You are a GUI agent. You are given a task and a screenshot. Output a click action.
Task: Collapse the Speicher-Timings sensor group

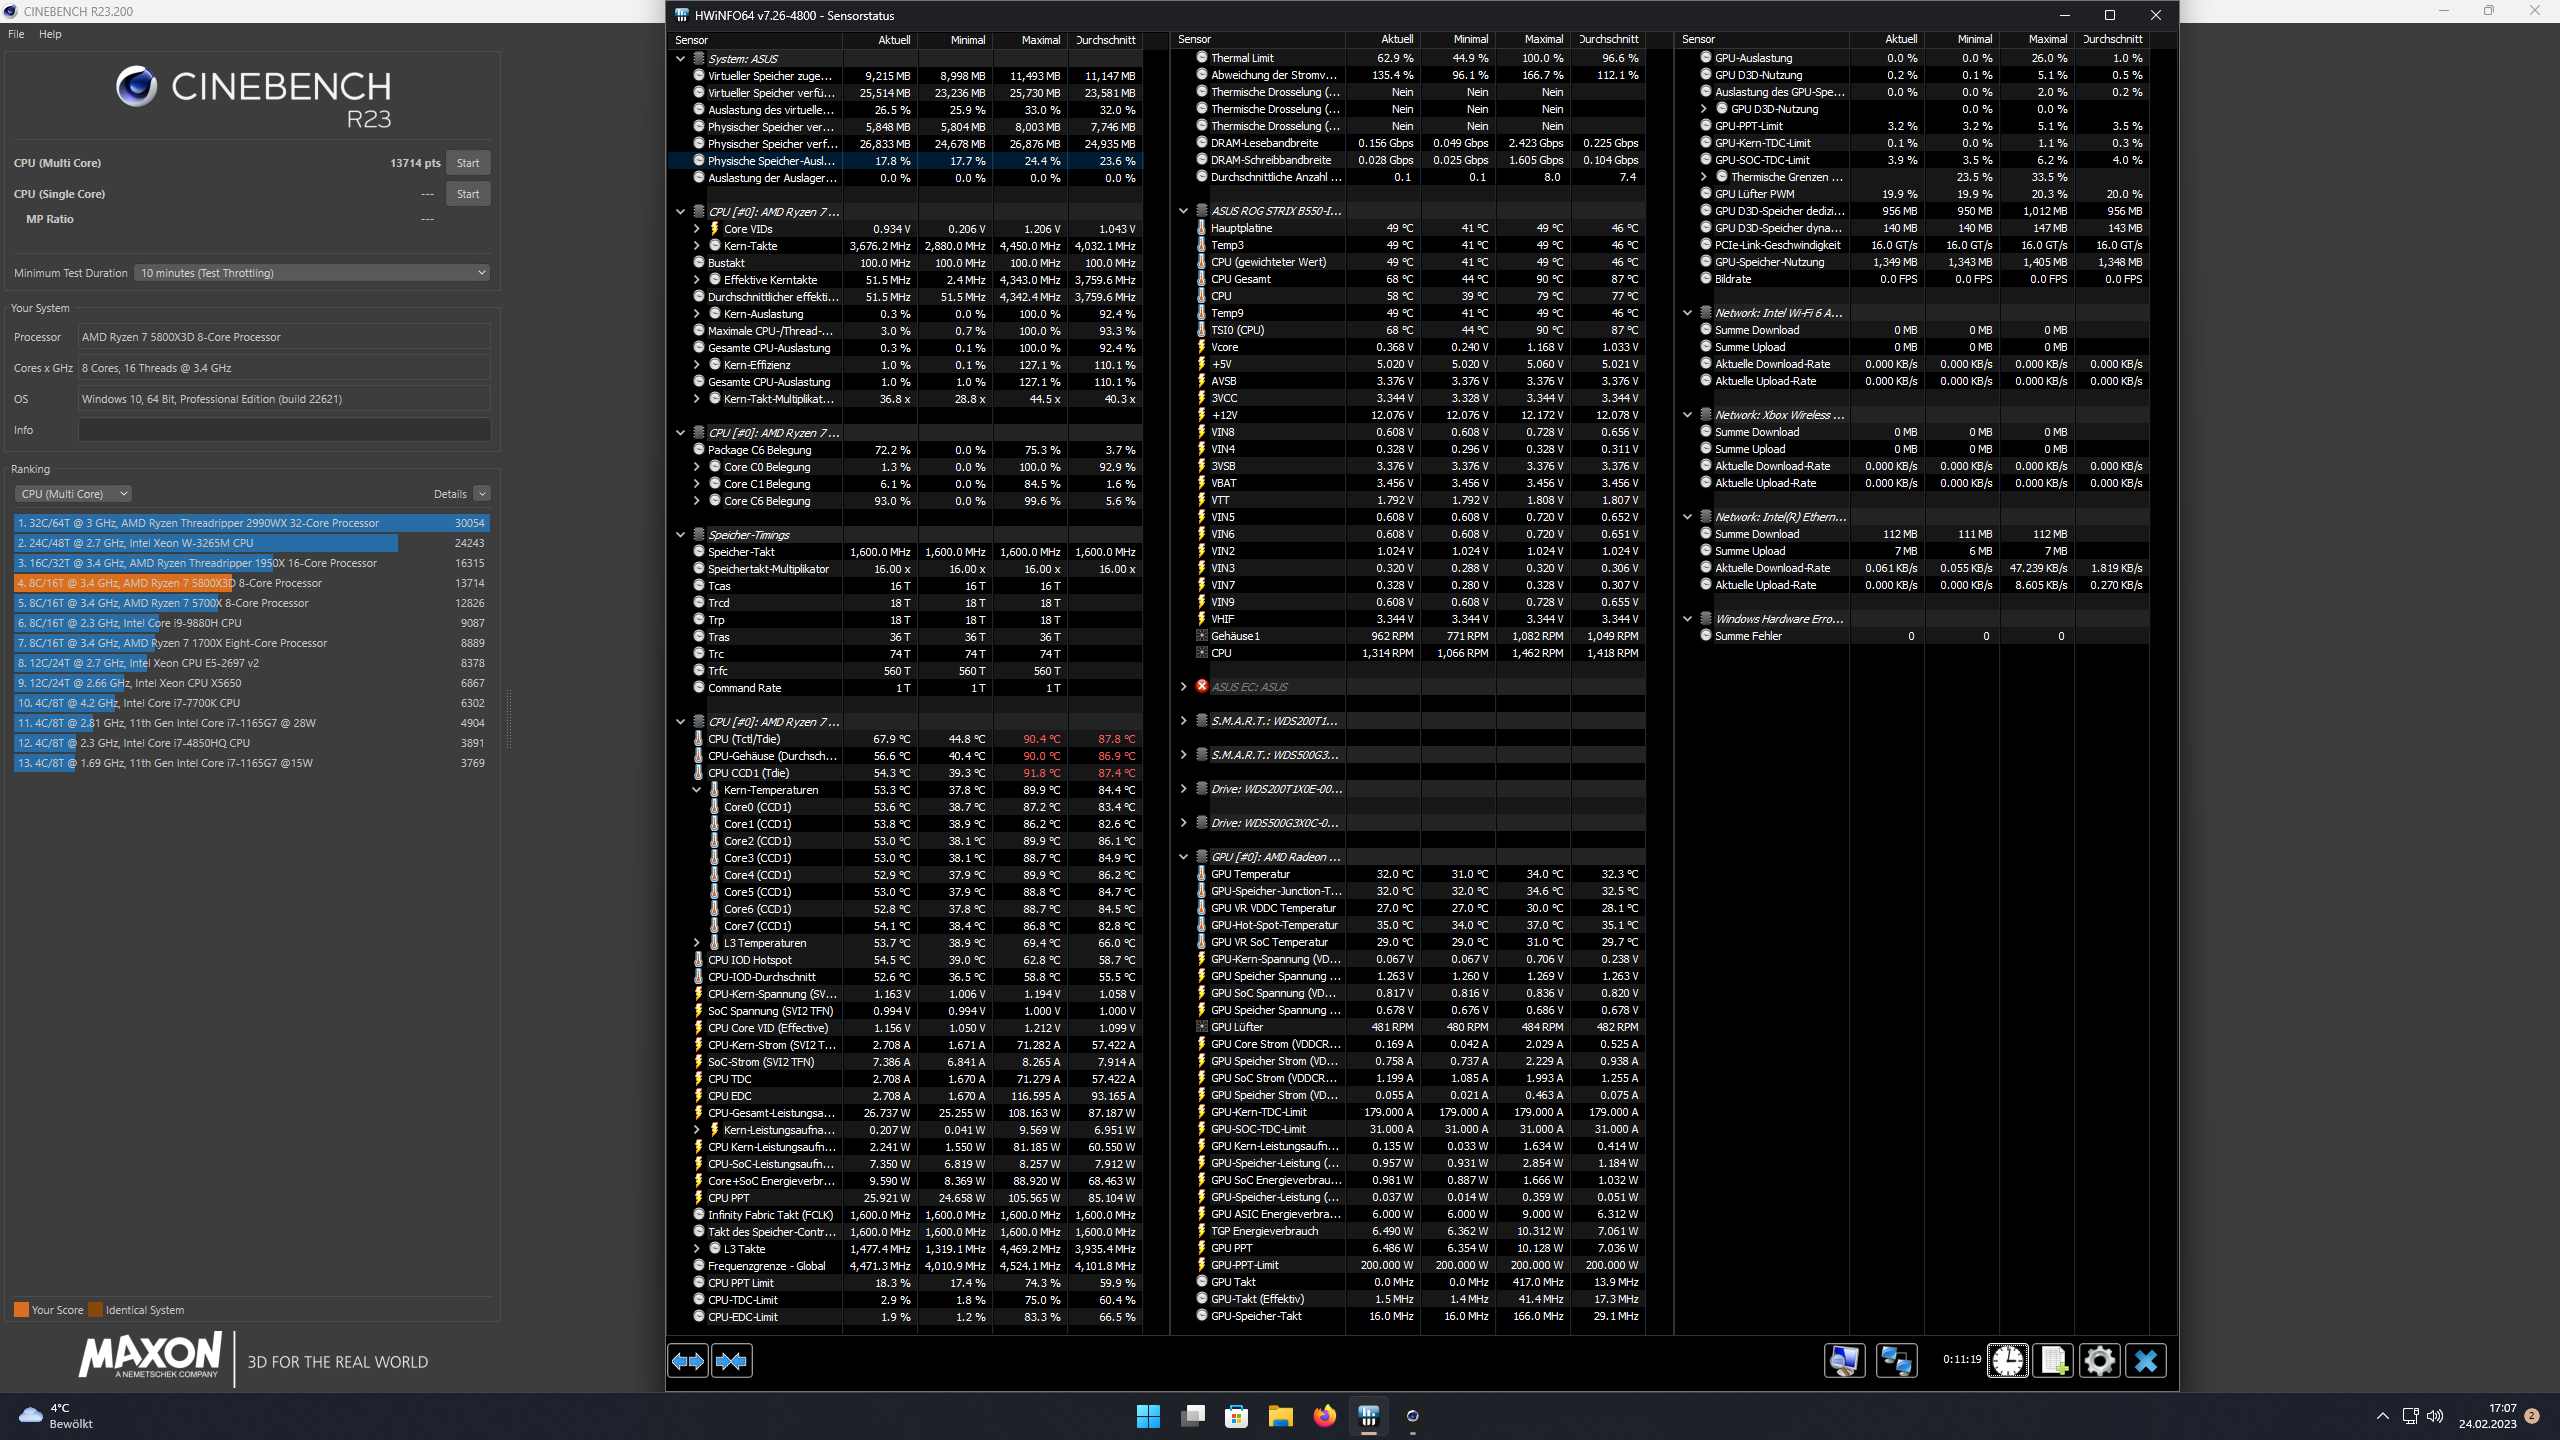point(681,535)
